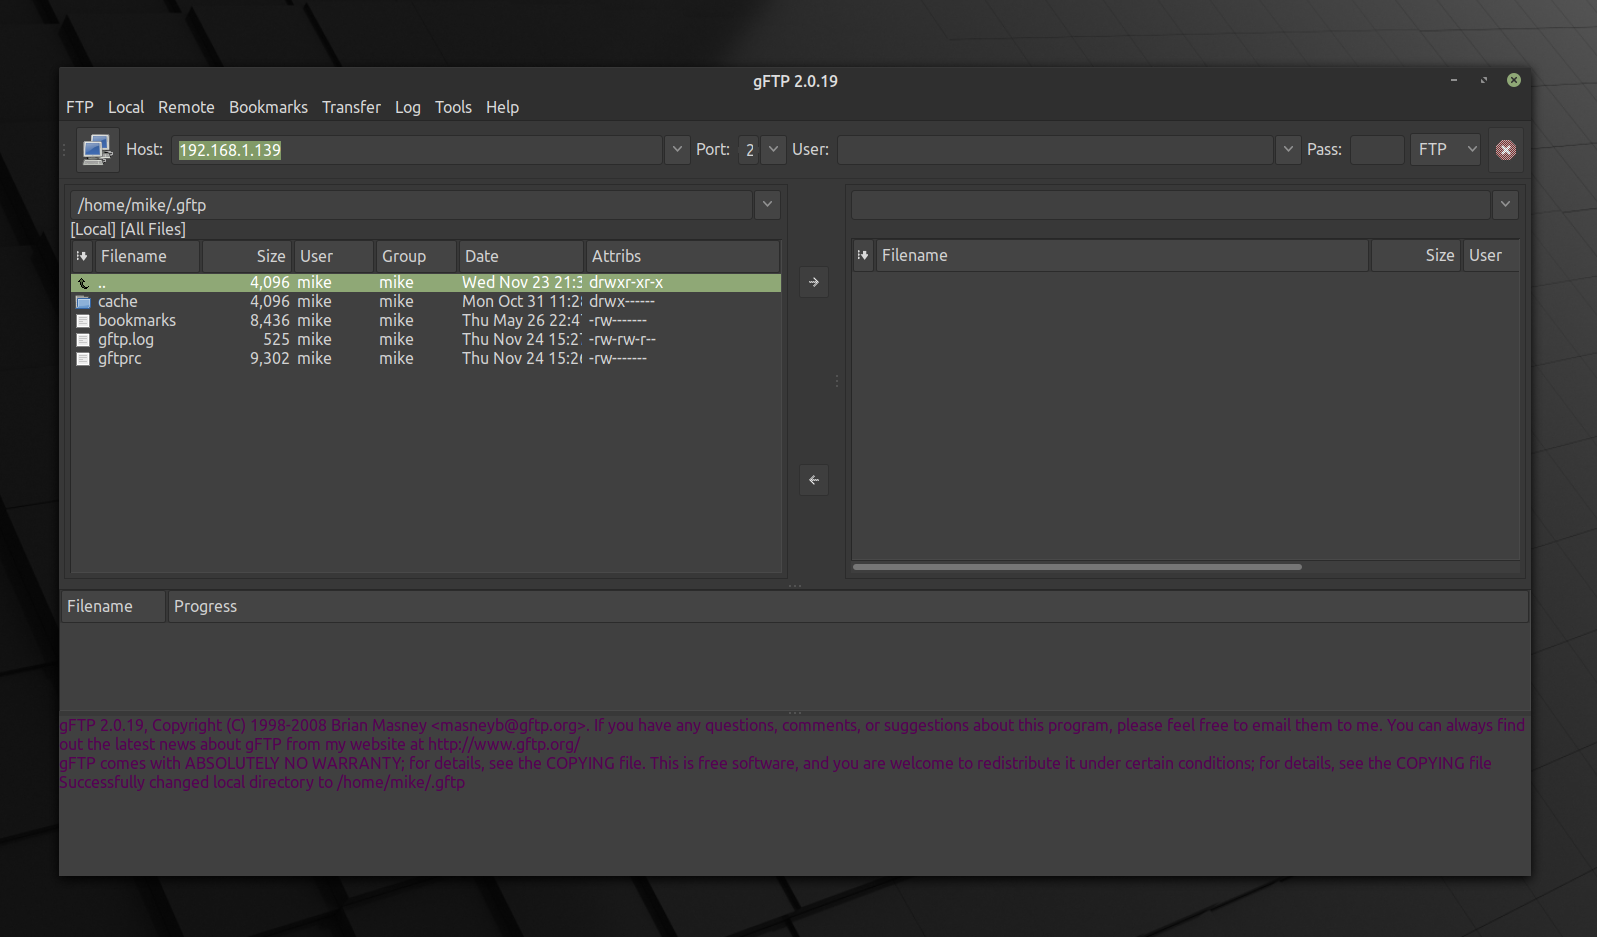The width and height of the screenshot is (1597, 937).
Task: Click size value 9,302 in gftprc row
Action: (270, 359)
